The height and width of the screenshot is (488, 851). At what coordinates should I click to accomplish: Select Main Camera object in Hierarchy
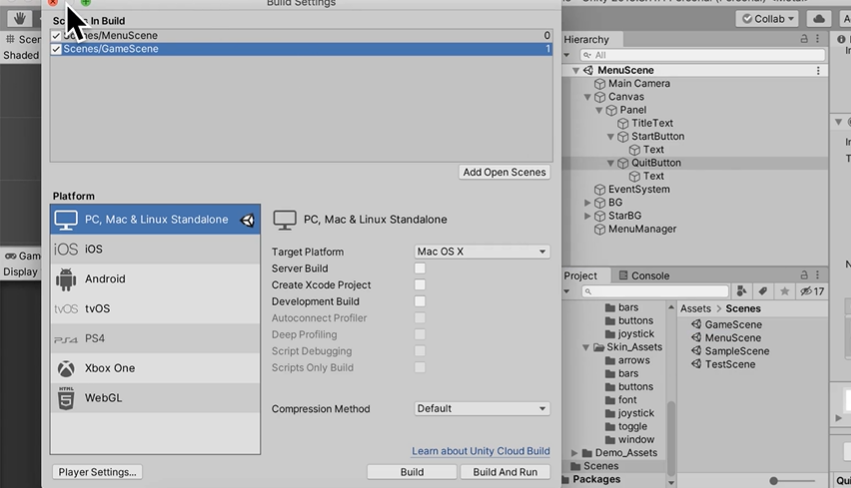pos(639,84)
